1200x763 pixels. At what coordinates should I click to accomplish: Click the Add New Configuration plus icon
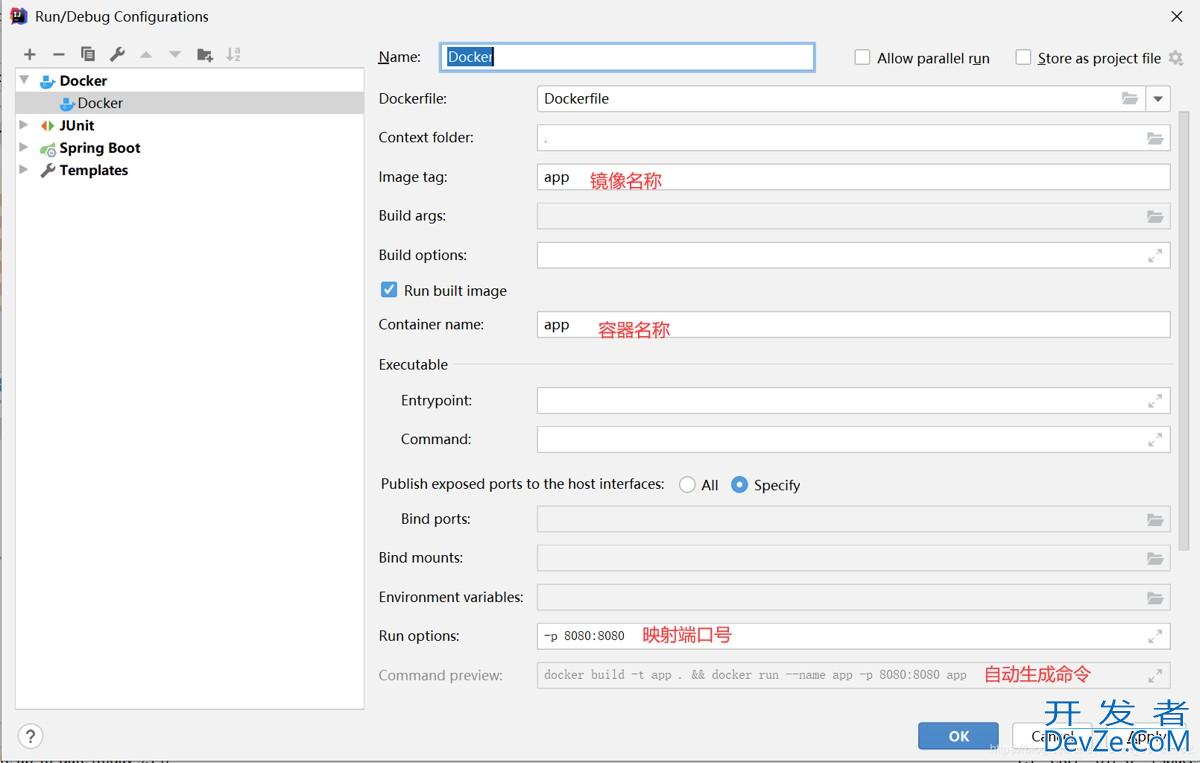[30, 55]
